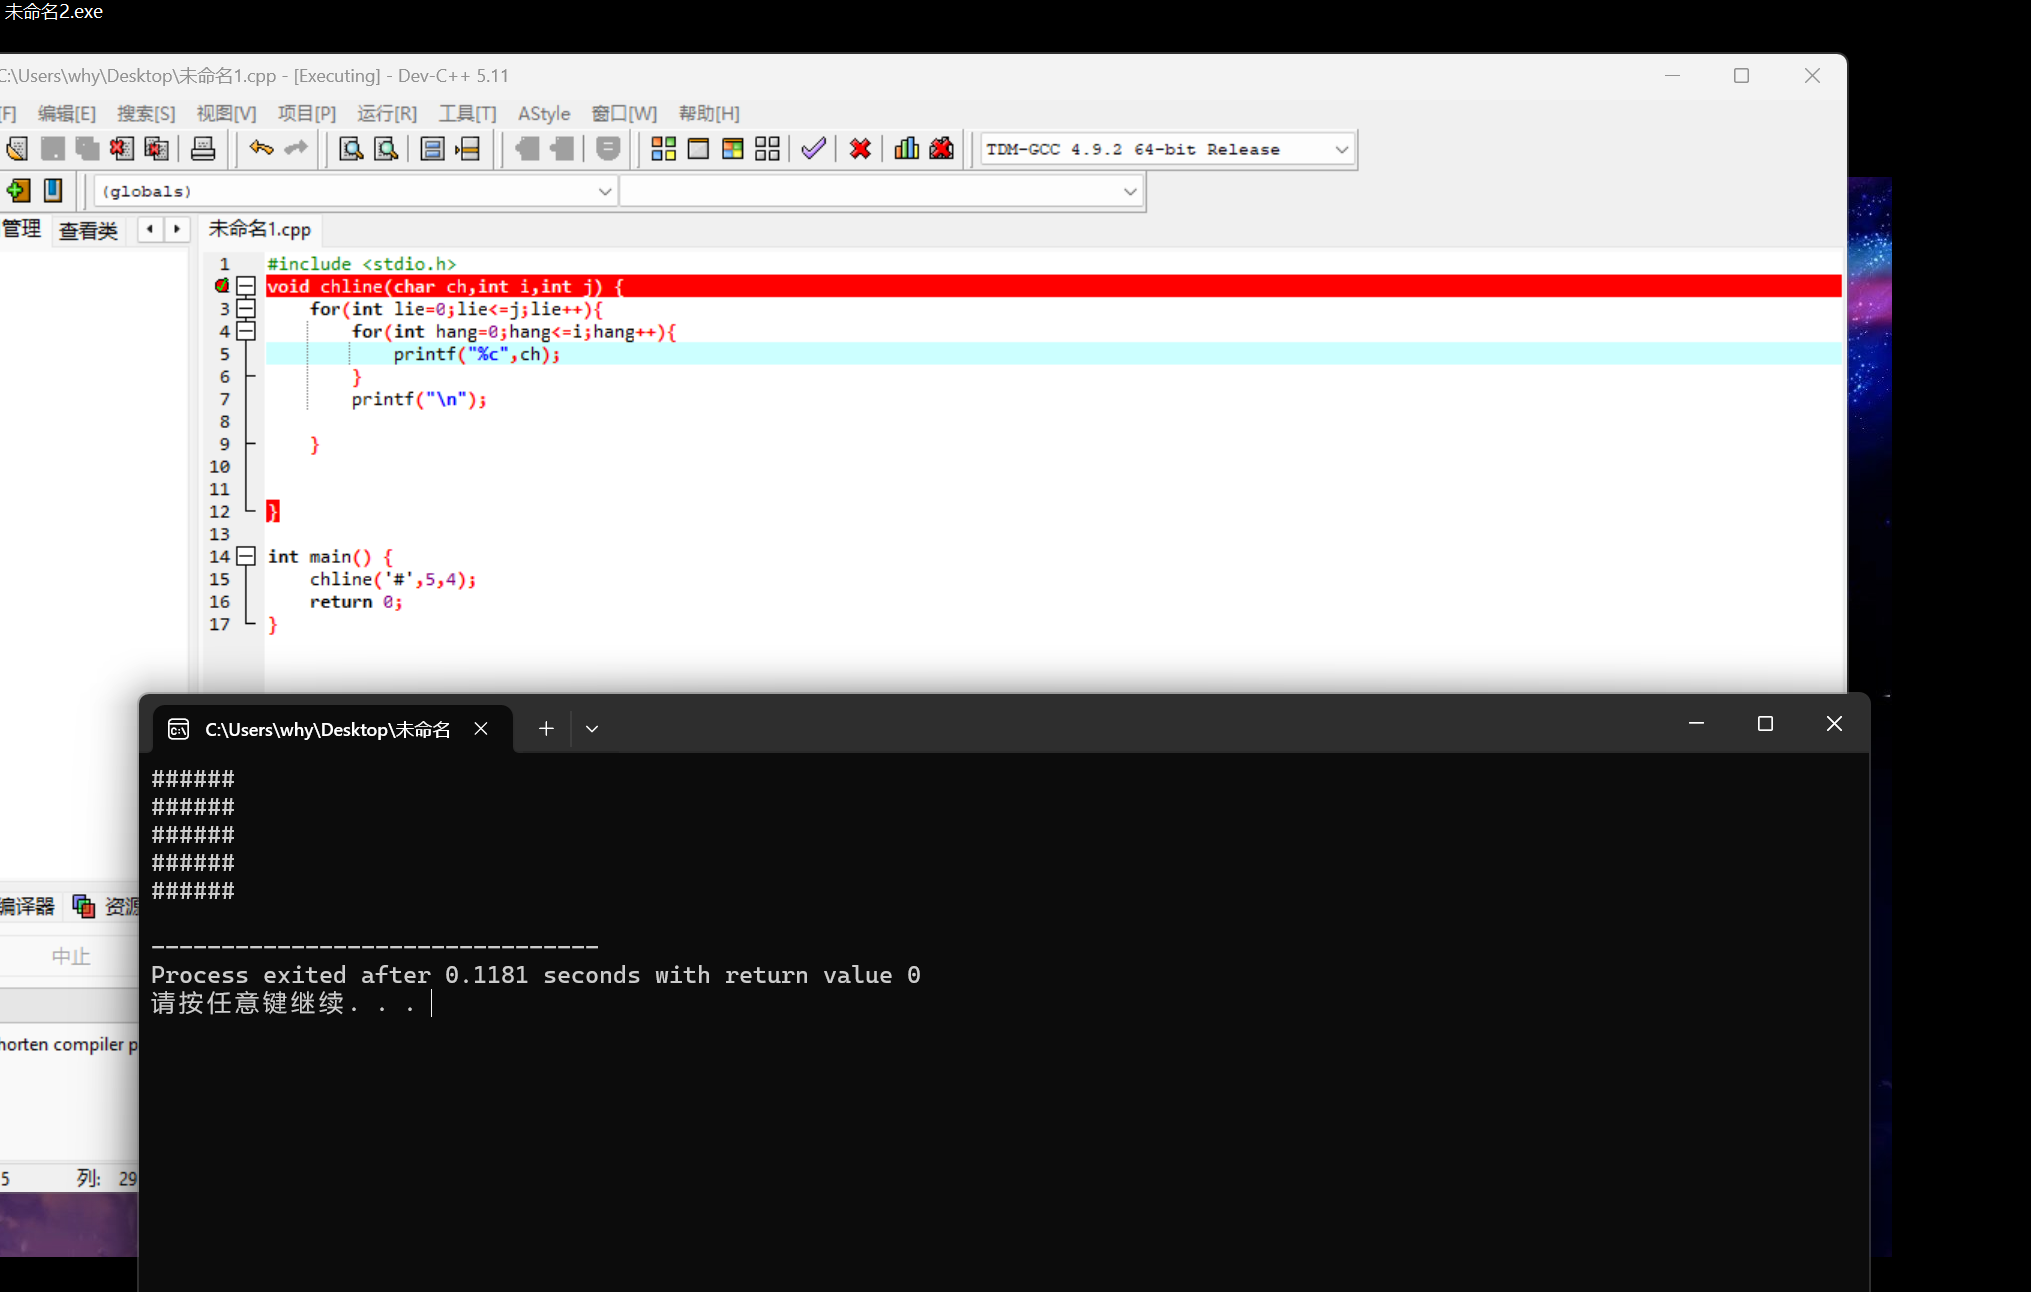This screenshot has width=2031, height=1292.
Task: Click the Find magnifier icon
Action: pyautogui.click(x=351, y=149)
